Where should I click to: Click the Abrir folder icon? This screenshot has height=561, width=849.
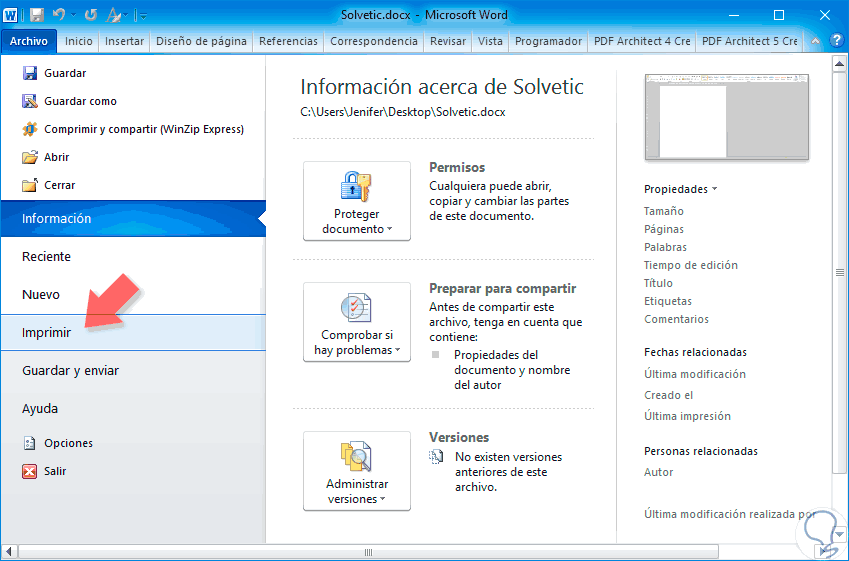[x=29, y=157]
